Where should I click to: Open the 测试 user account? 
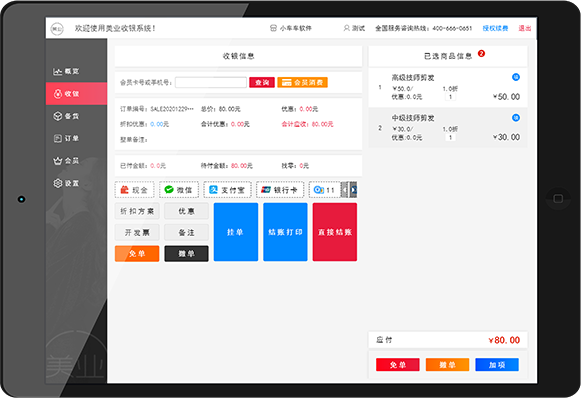354,28
